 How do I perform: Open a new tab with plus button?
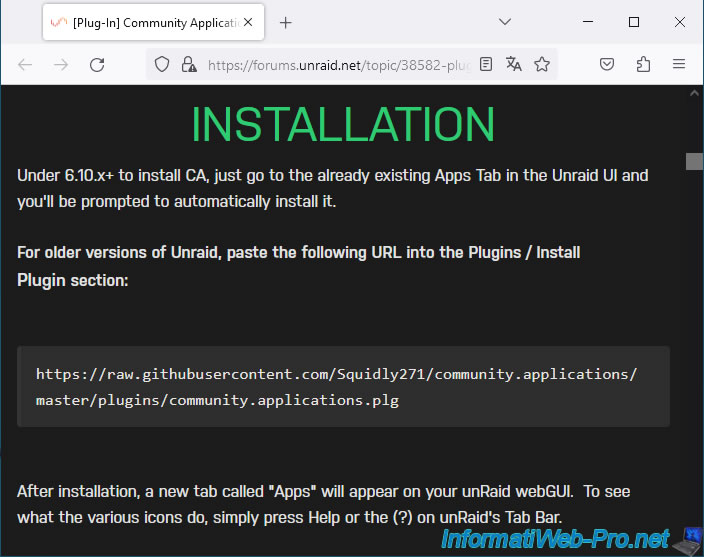point(285,22)
